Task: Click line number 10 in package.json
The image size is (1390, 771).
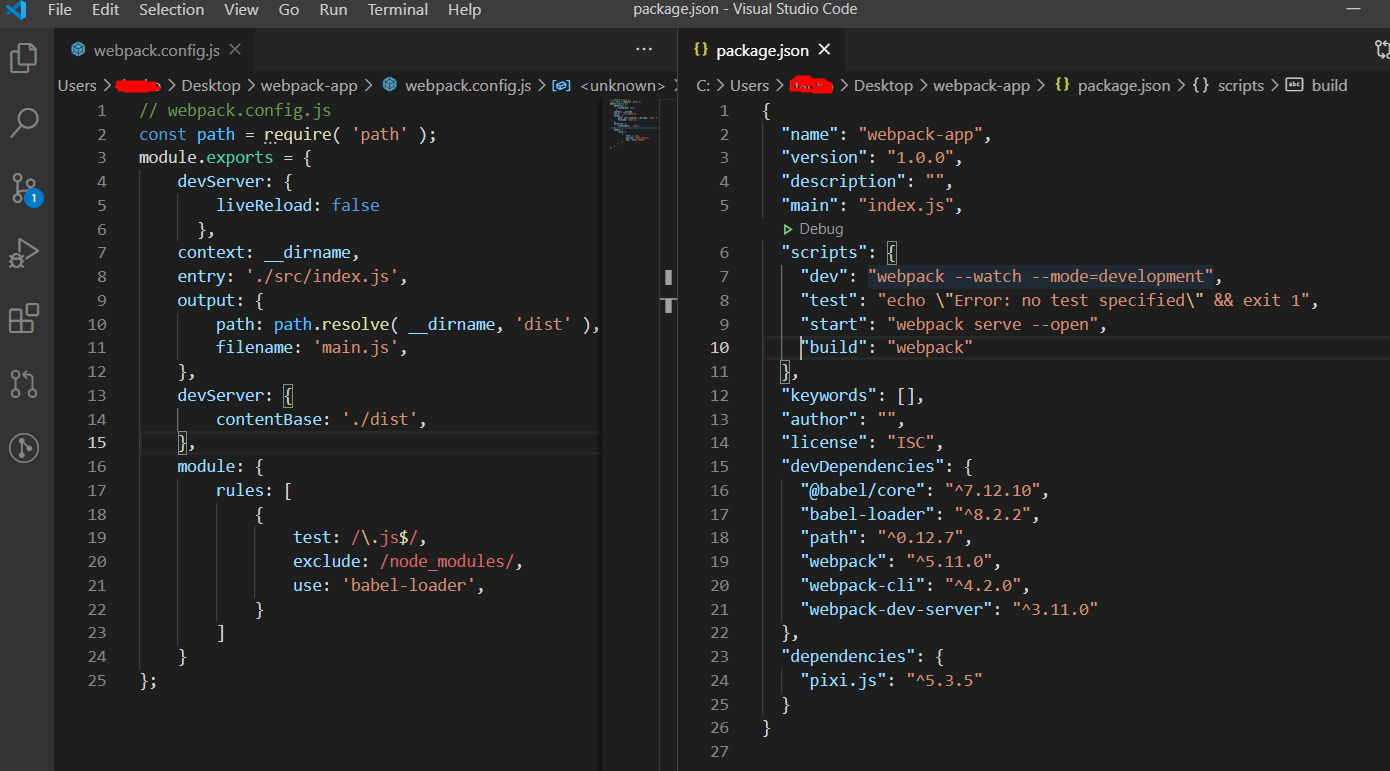Action: [x=719, y=348]
